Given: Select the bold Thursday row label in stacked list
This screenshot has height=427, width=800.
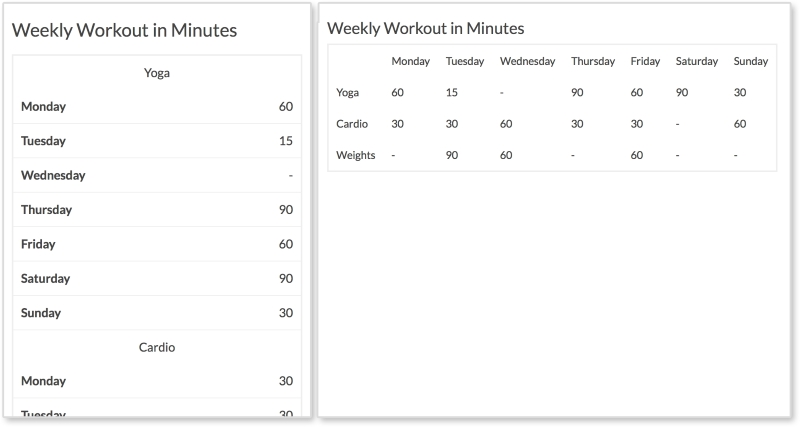Looking at the screenshot, I should [x=46, y=210].
